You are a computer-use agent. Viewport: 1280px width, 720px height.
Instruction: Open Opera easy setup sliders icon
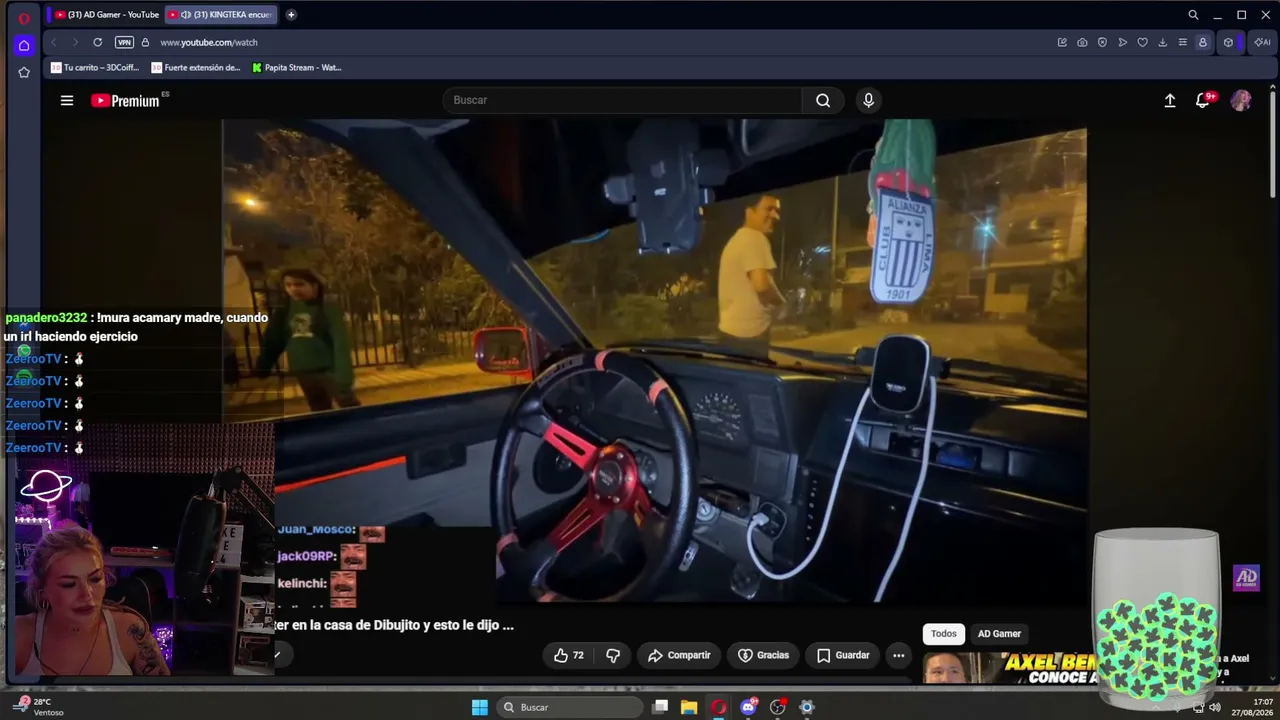pos(1182,42)
